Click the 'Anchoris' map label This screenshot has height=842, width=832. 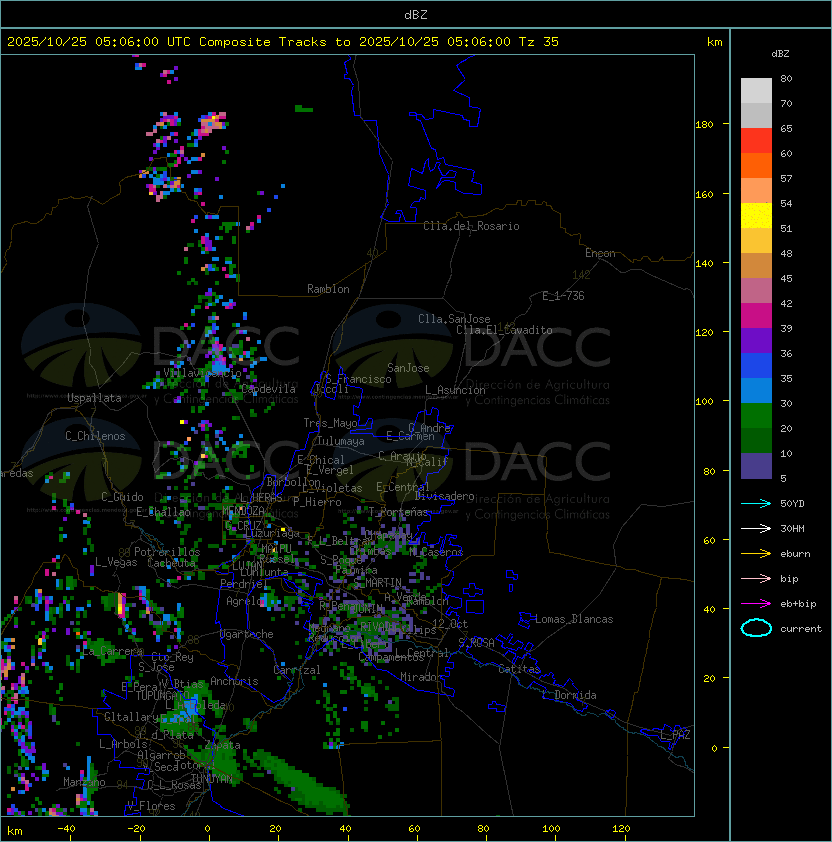(234, 681)
